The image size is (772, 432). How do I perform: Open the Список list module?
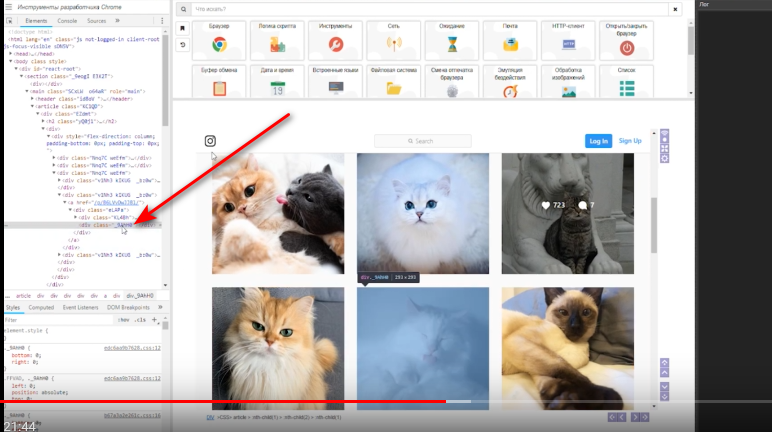coord(627,84)
